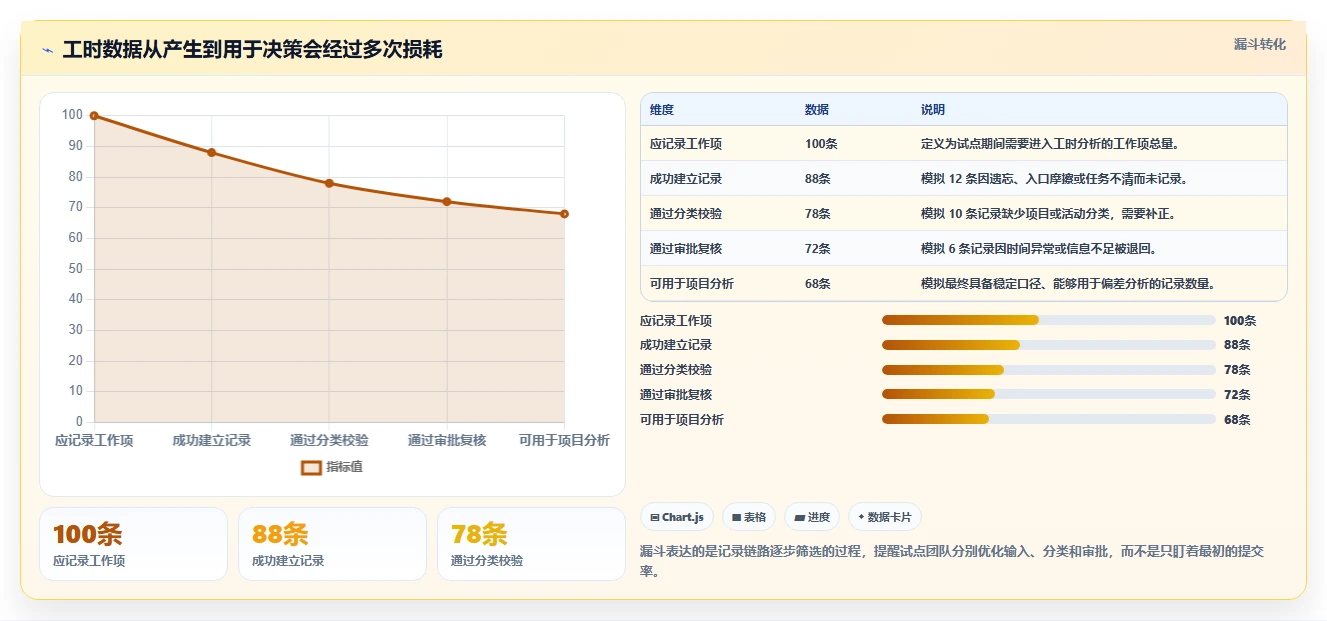Click the 应记录工作项 progress bar
The image size is (1327, 621).
tap(1049, 320)
